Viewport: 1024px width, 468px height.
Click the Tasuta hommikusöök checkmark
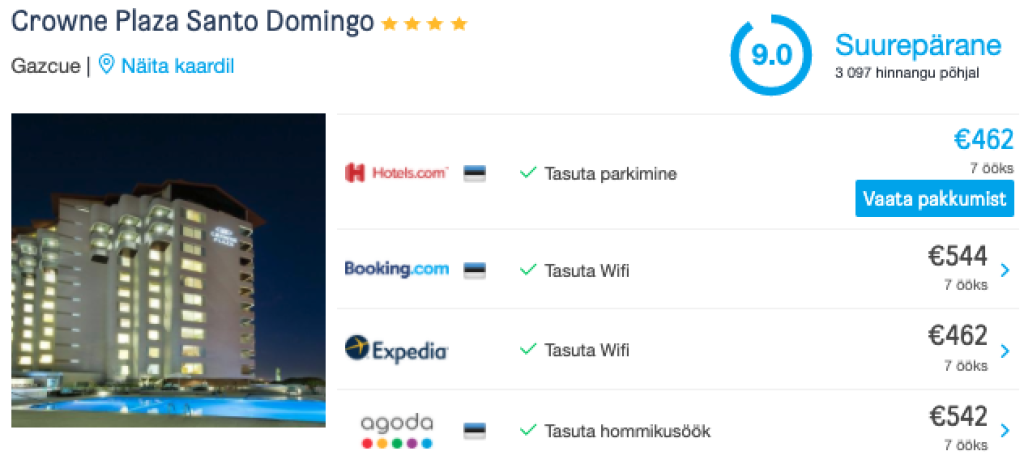(x=528, y=431)
